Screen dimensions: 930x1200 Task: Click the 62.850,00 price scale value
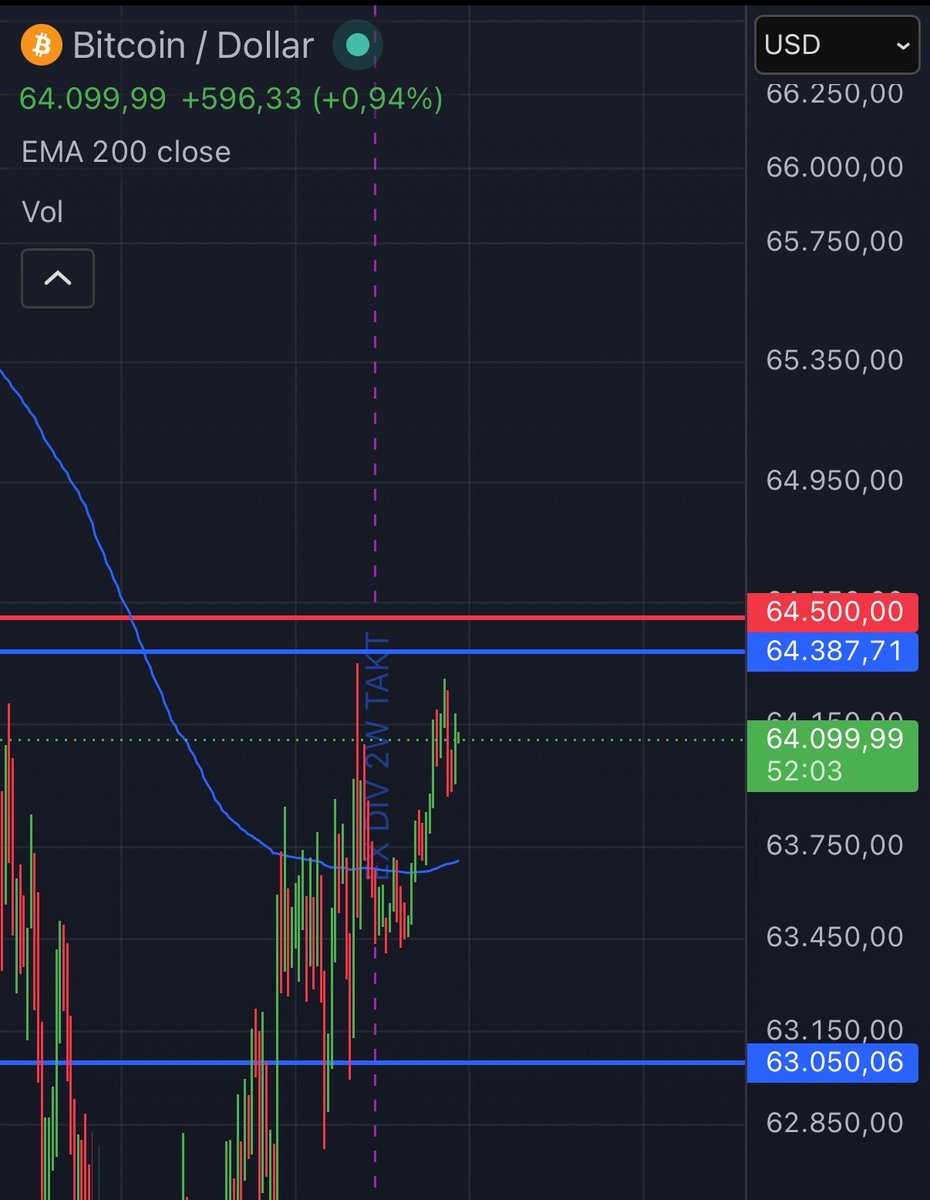(835, 1123)
